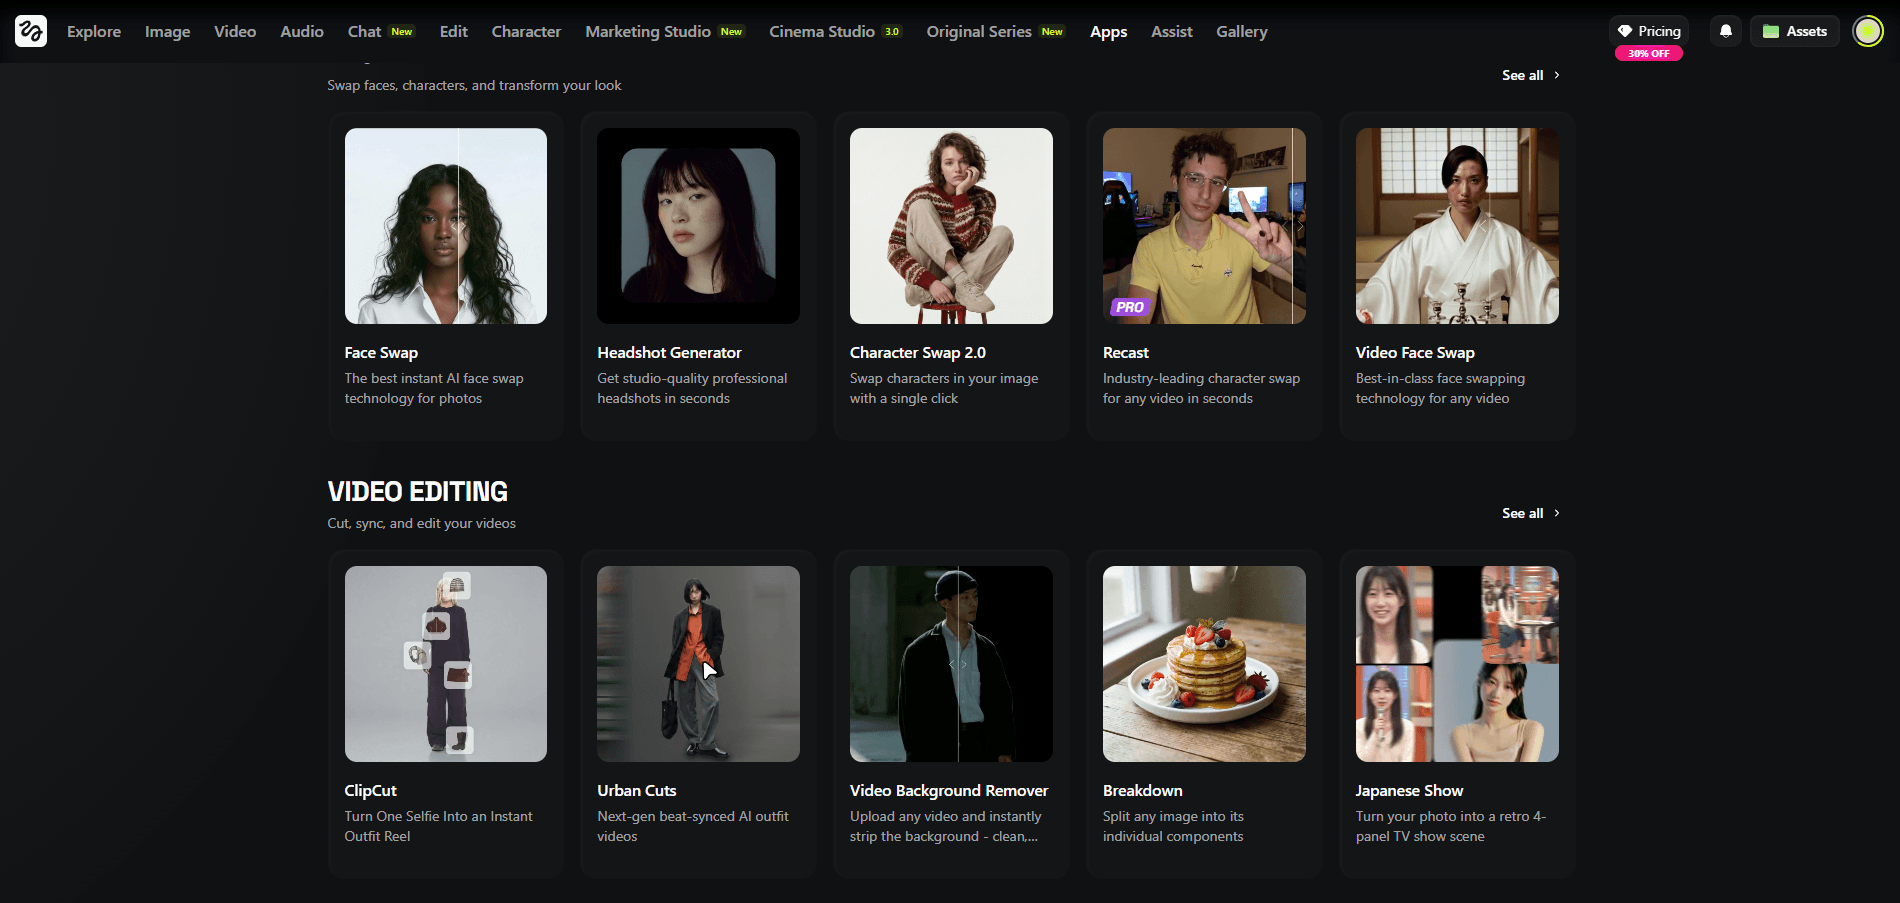1900x903 pixels.
Task: Open the Apps menu item
Action: coord(1108,32)
